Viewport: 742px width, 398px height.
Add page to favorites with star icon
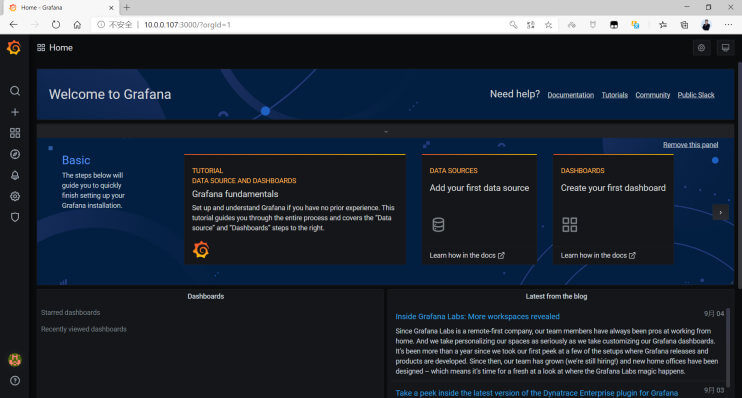point(548,25)
